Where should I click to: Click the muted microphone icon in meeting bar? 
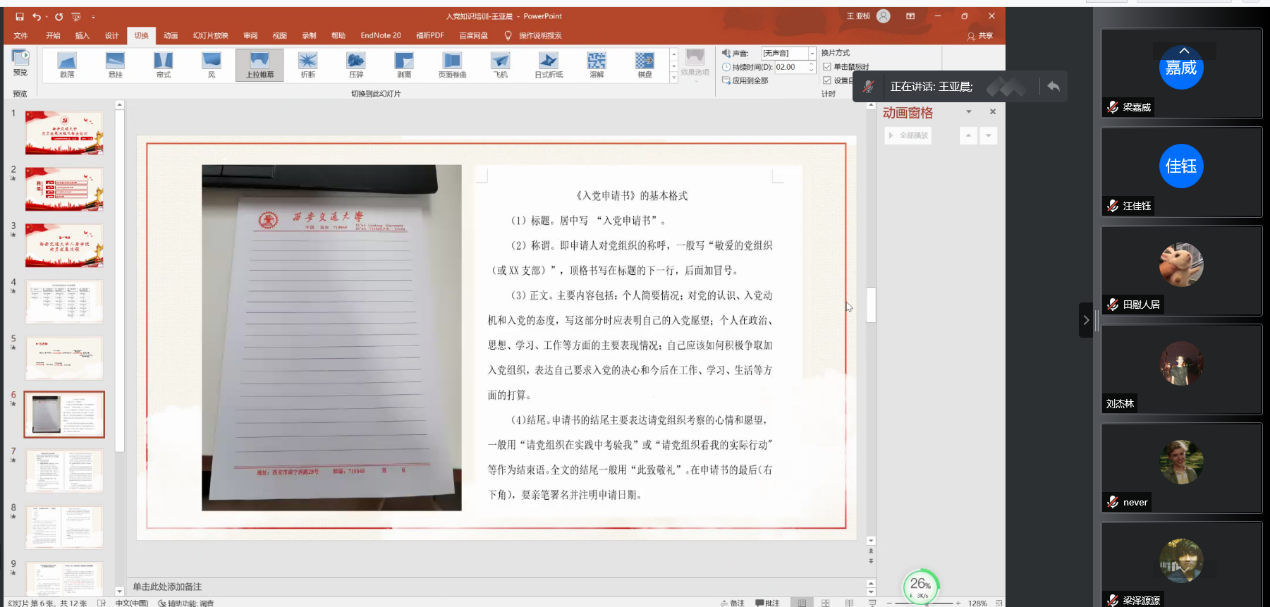click(x=870, y=87)
